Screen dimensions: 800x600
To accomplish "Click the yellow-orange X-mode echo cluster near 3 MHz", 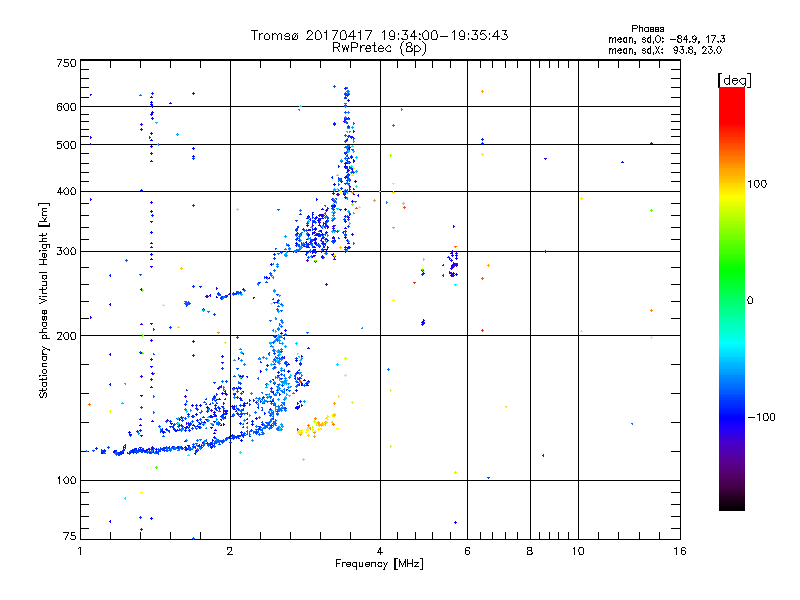I will pos(317,425).
